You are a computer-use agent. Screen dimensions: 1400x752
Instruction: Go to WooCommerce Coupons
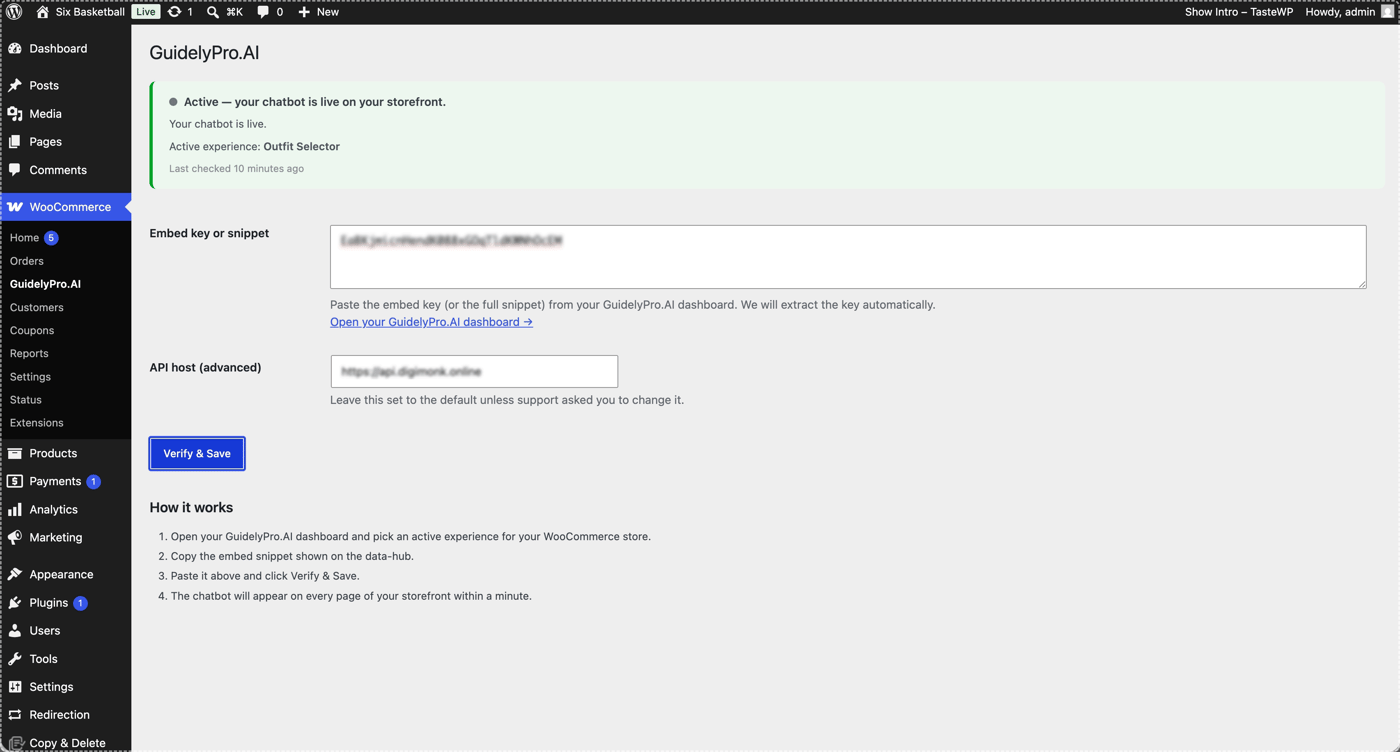point(32,330)
